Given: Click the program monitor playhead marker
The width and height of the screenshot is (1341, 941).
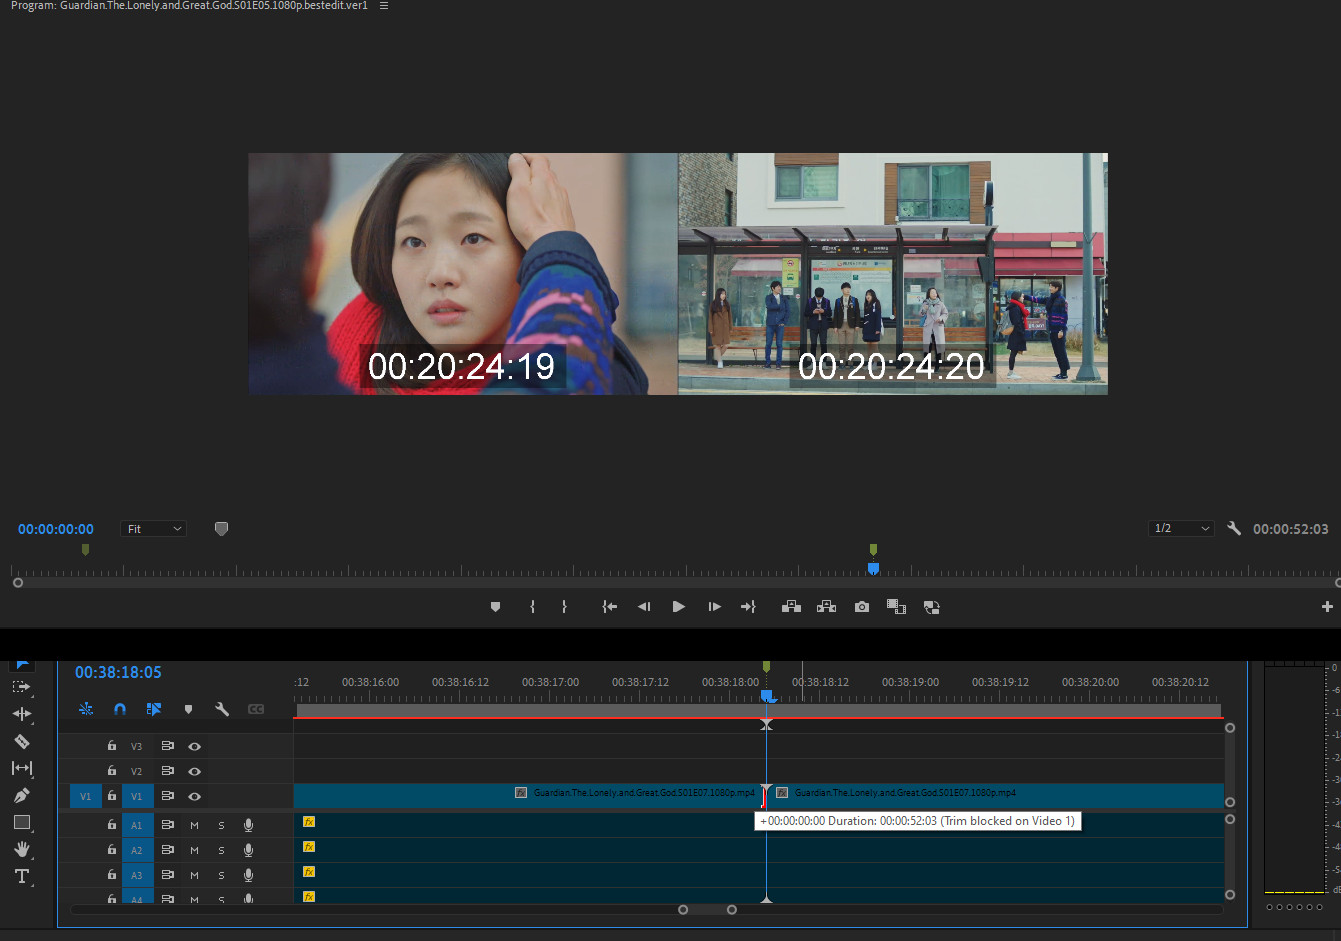Looking at the screenshot, I should [873, 568].
